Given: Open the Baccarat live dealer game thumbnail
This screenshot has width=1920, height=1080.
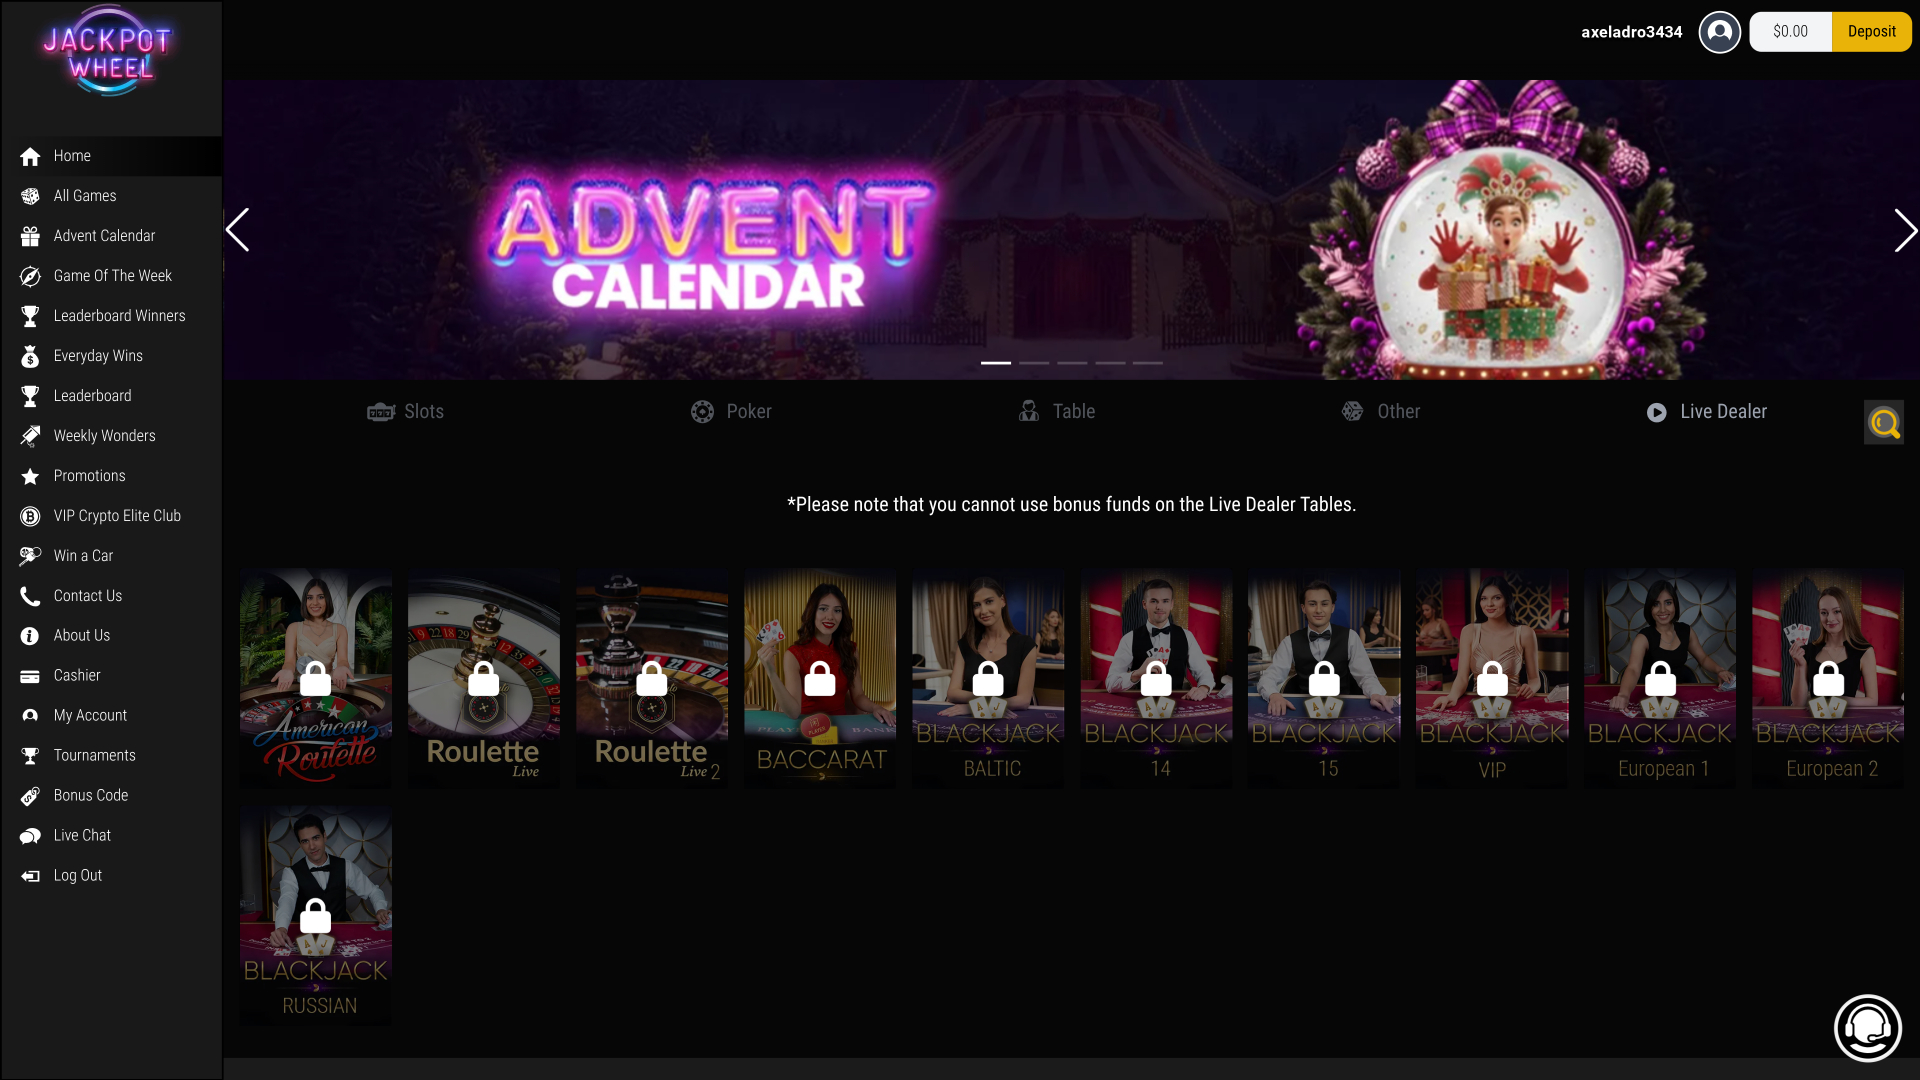Looking at the screenshot, I should coord(819,678).
